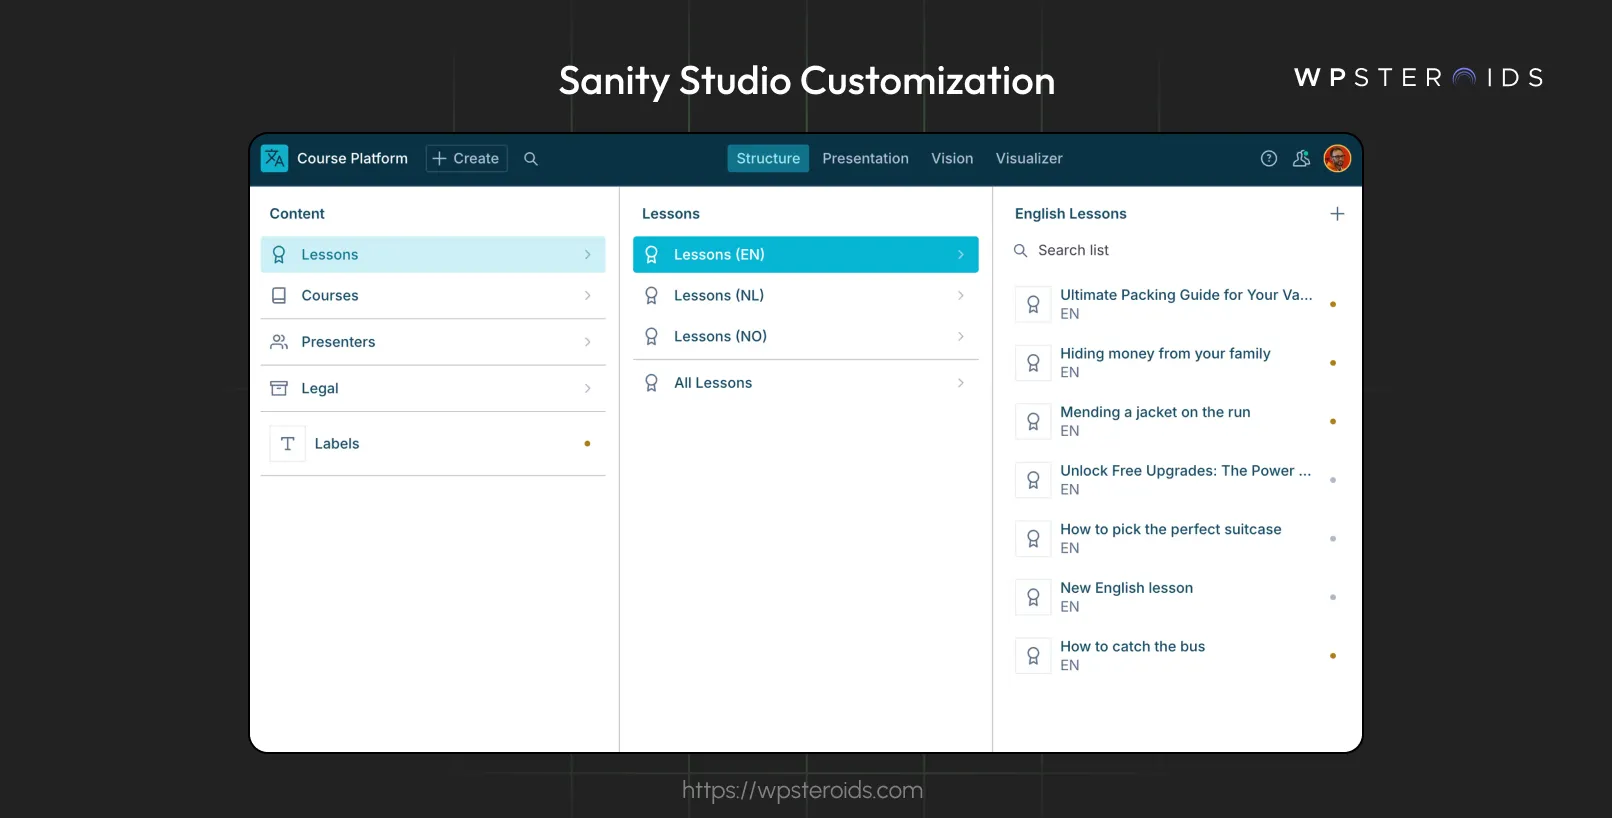The height and width of the screenshot is (818, 1612).
Task: Open 'Mending a jacket on the run' lesson
Action: 1178,421
